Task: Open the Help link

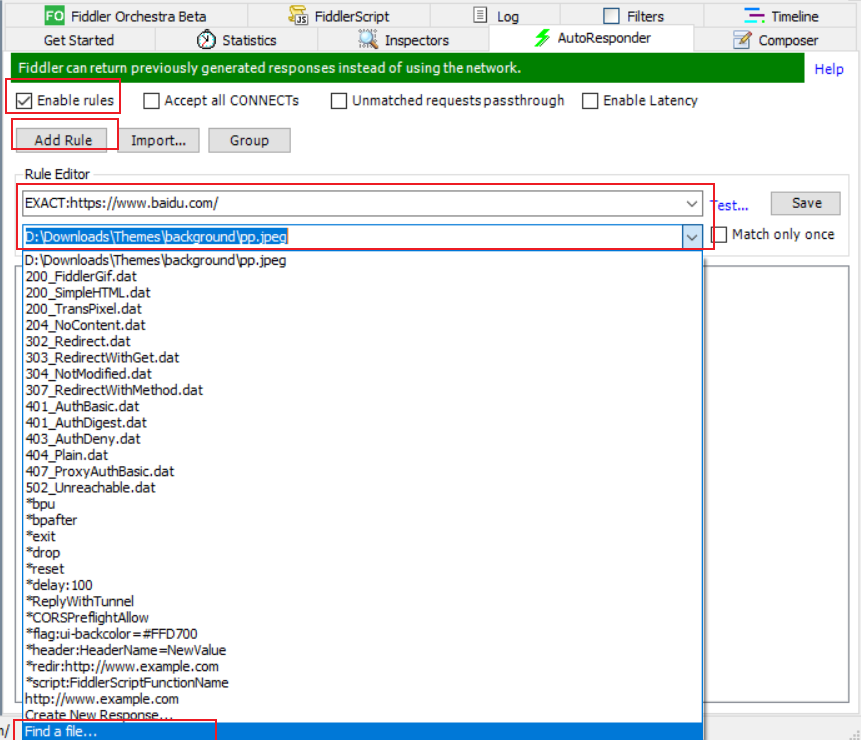Action: click(829, 69)
